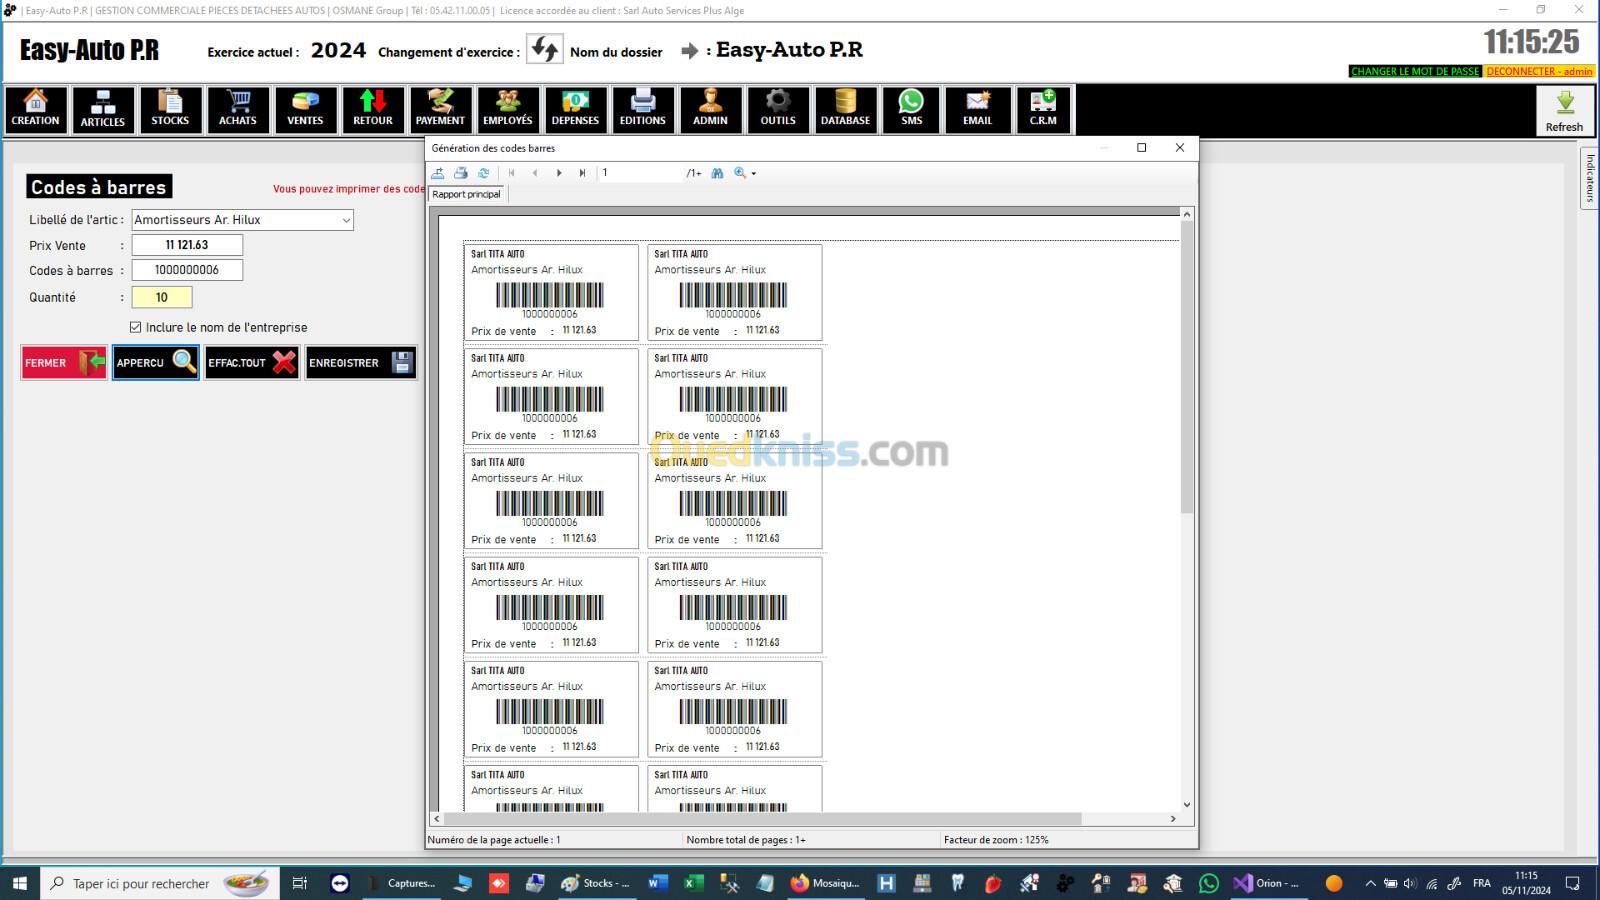Export the report from viewer toolbar
Viewport: 1600px width, 900px height.
point(438,173)
